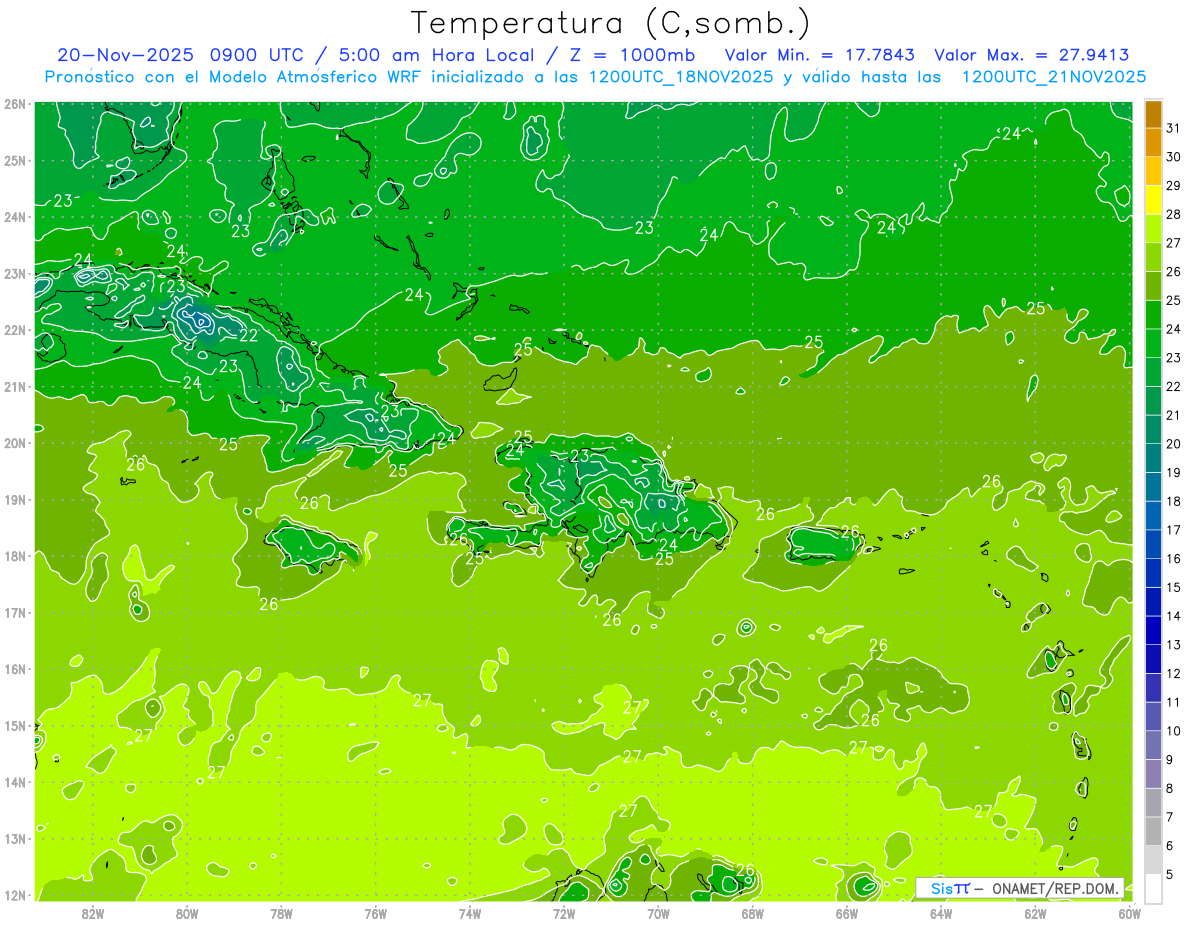Click '1200UTC_21NOV2025' valid-until time text
1200x927 pixels.
1053,77
